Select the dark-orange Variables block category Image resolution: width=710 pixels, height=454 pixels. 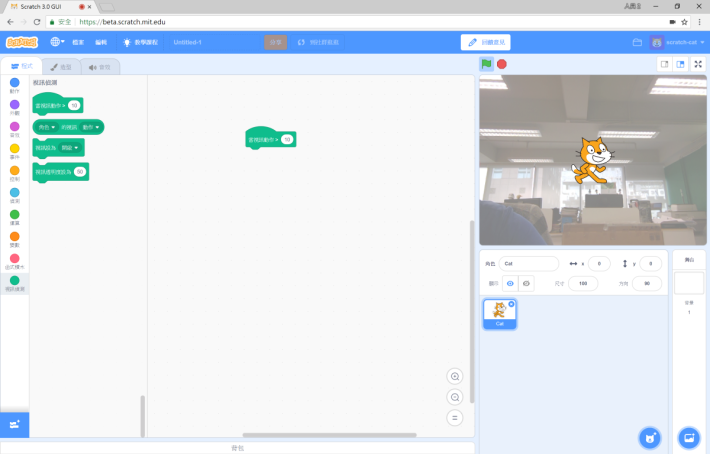14,239
